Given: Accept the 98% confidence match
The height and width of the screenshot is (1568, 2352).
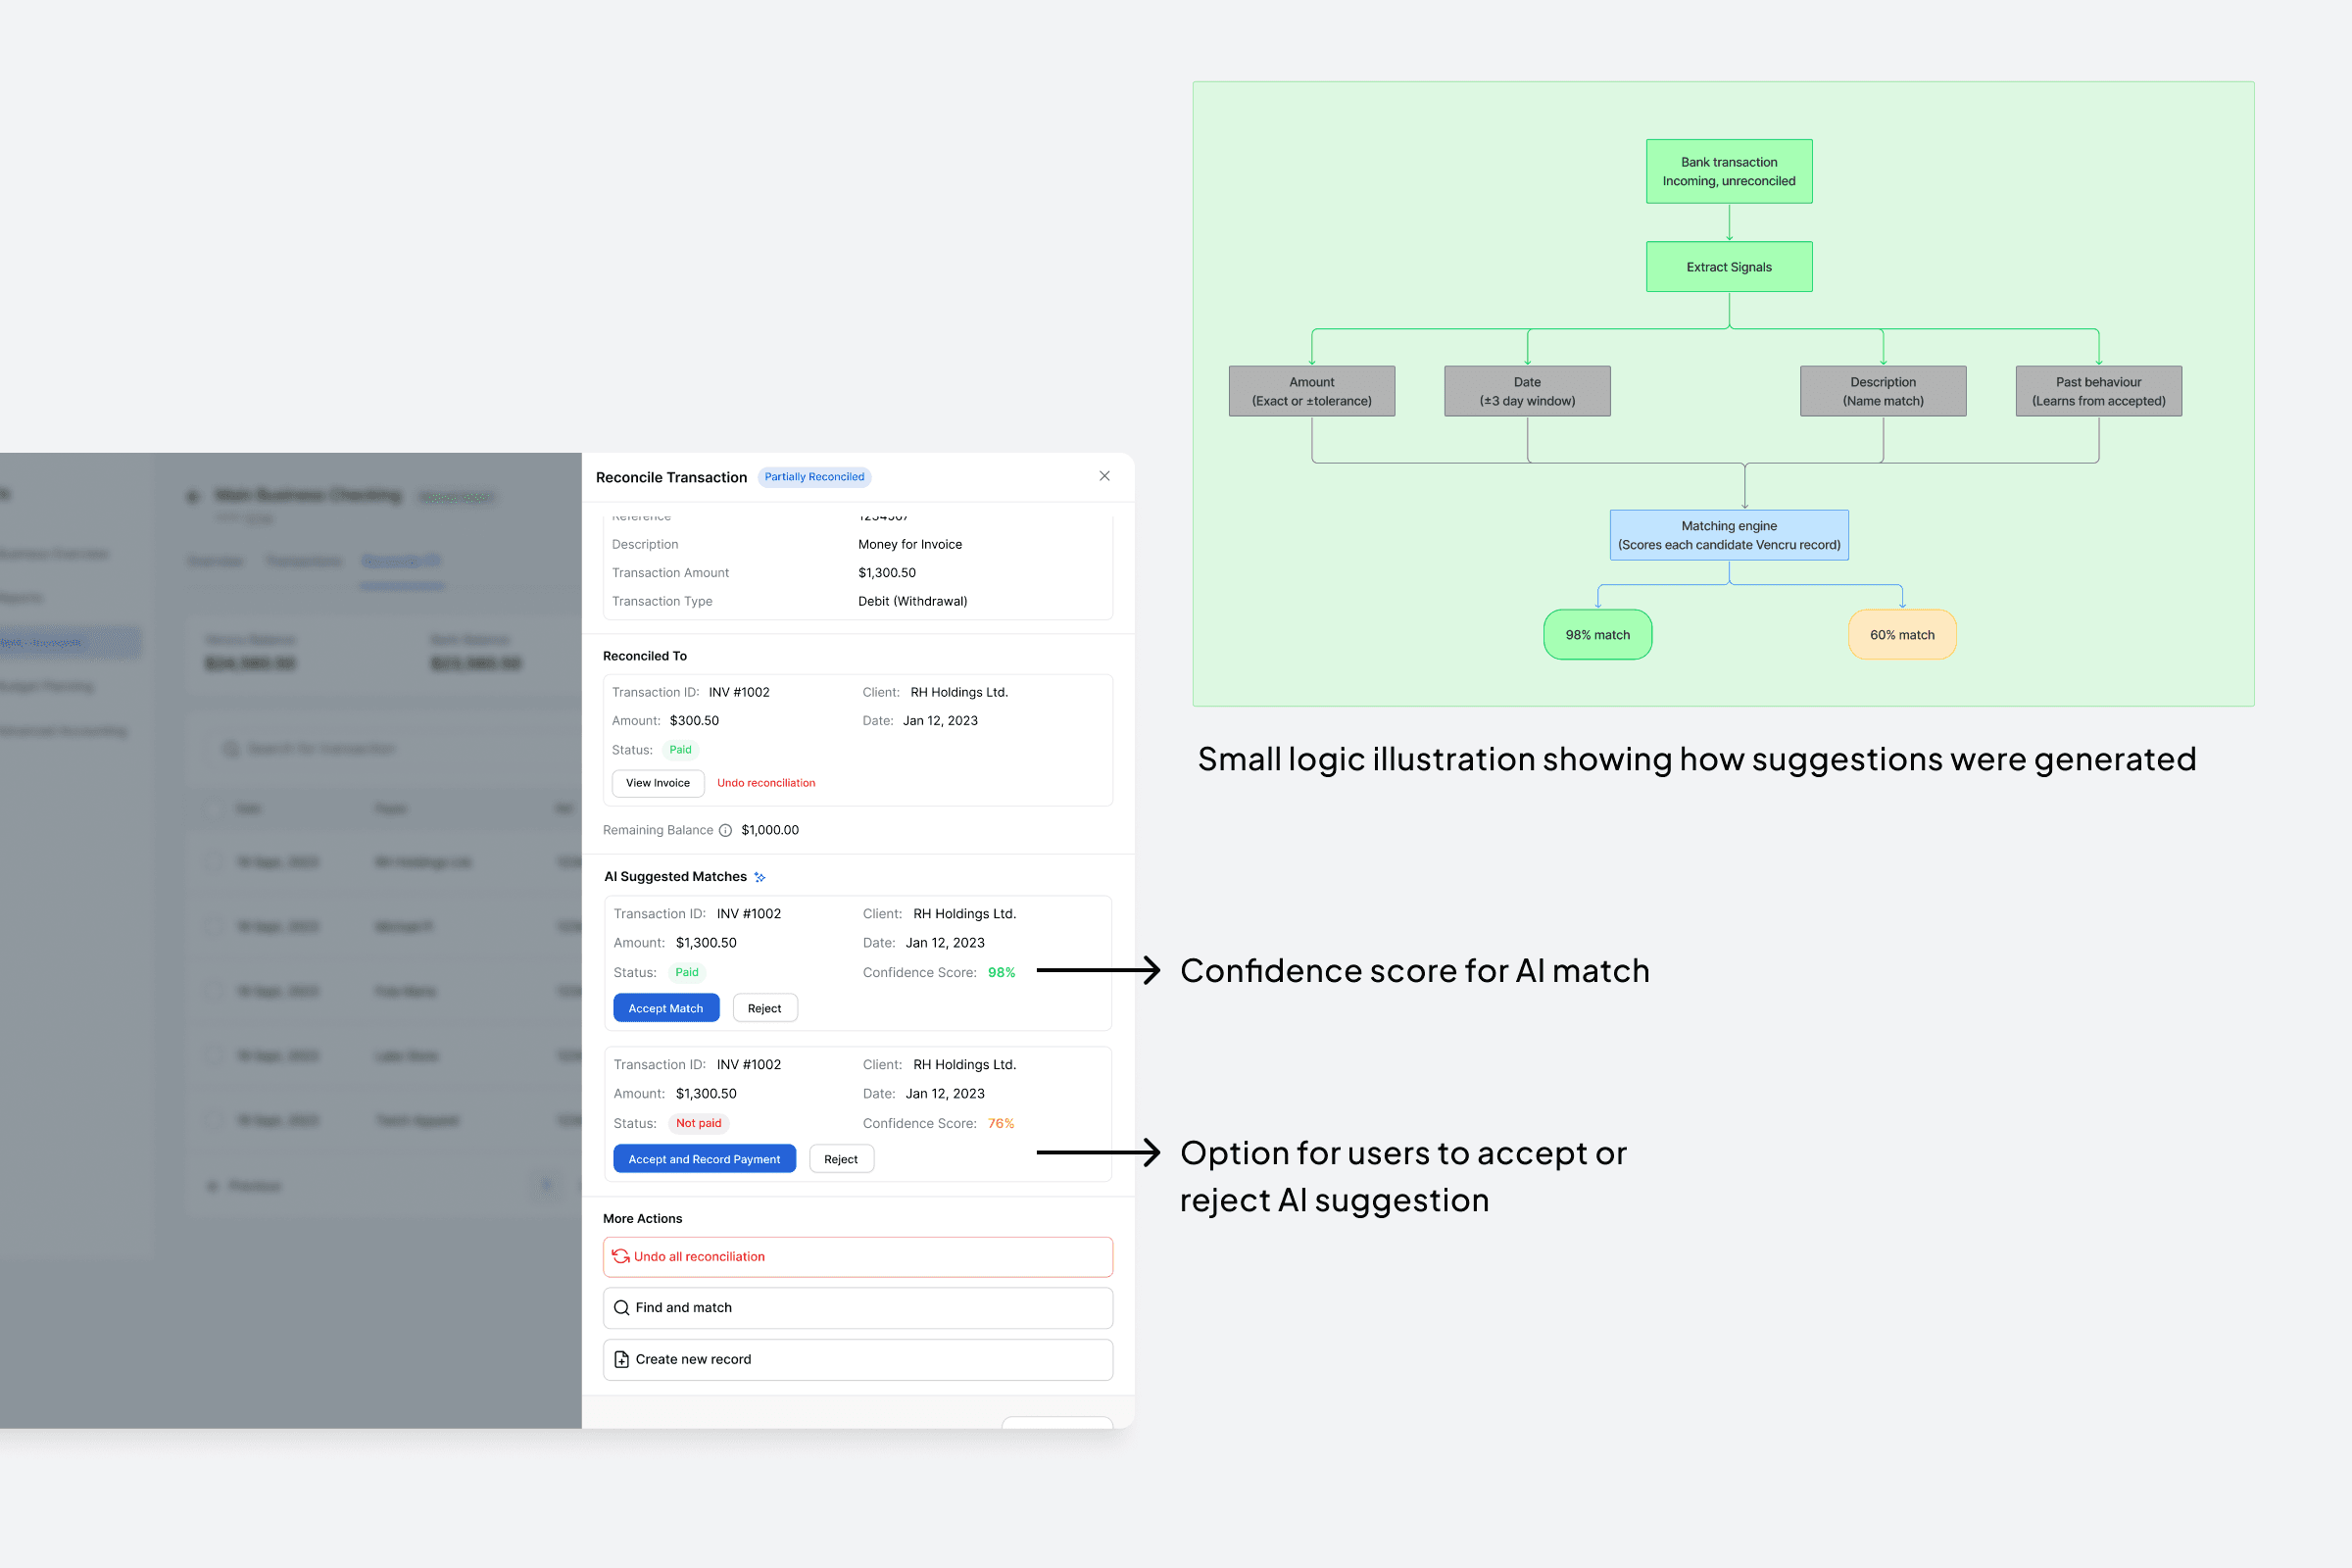Looking at the screenshot, I should pyautogui.click(x=666, y=1008).
